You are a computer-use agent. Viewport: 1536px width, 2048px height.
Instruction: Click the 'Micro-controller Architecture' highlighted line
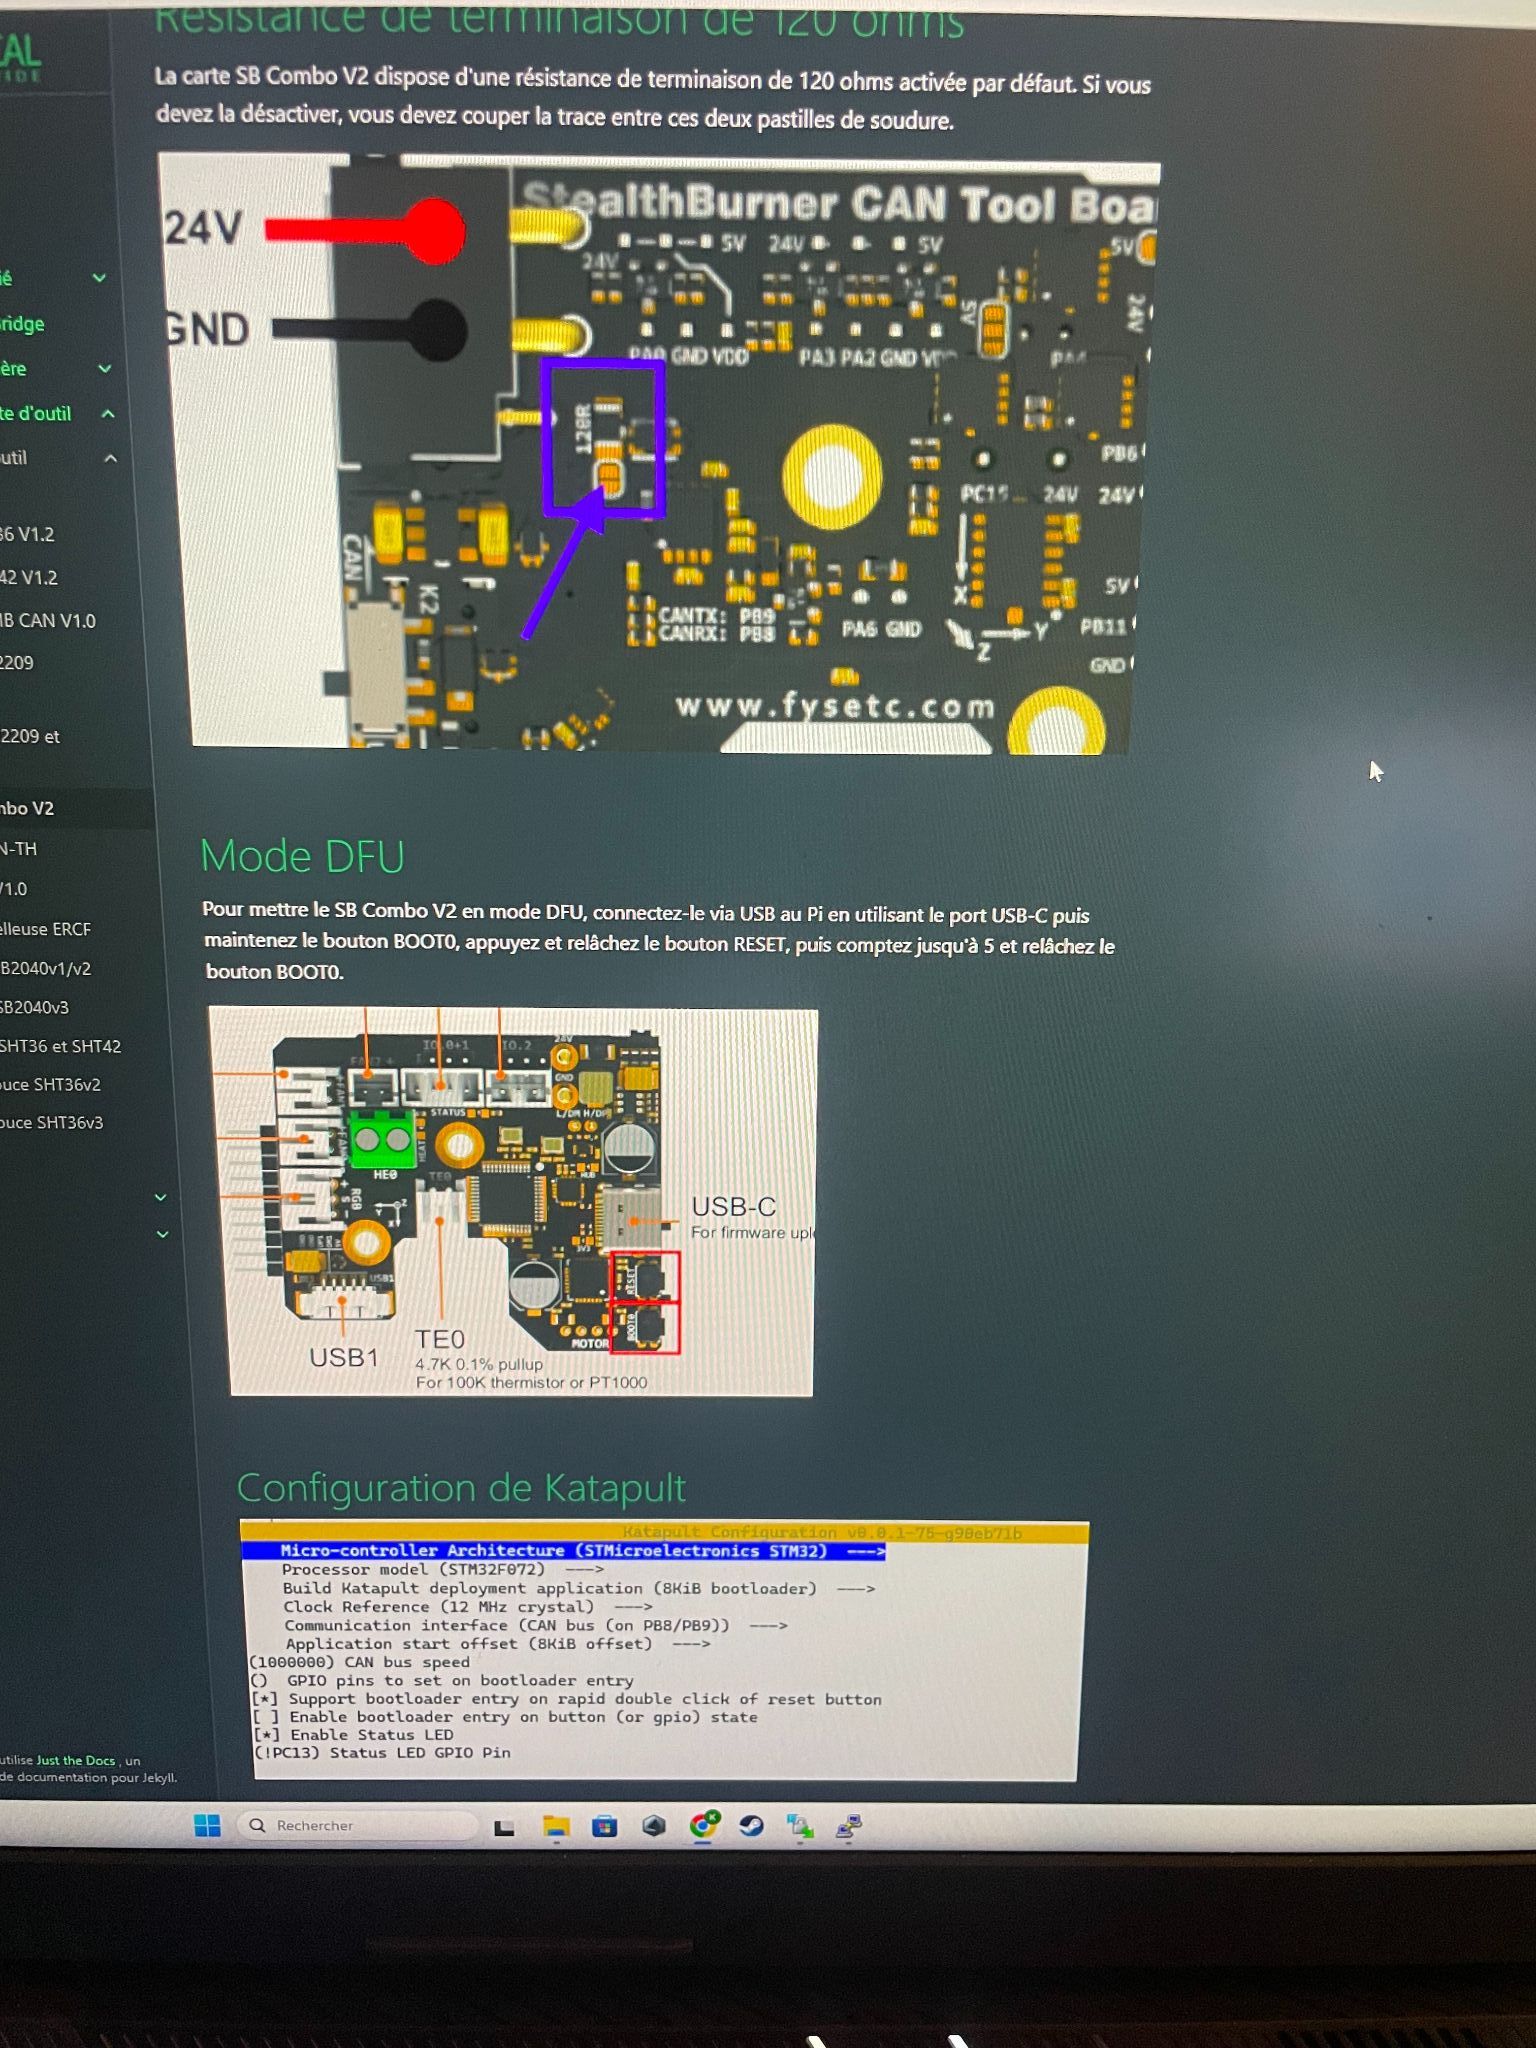563,1551
